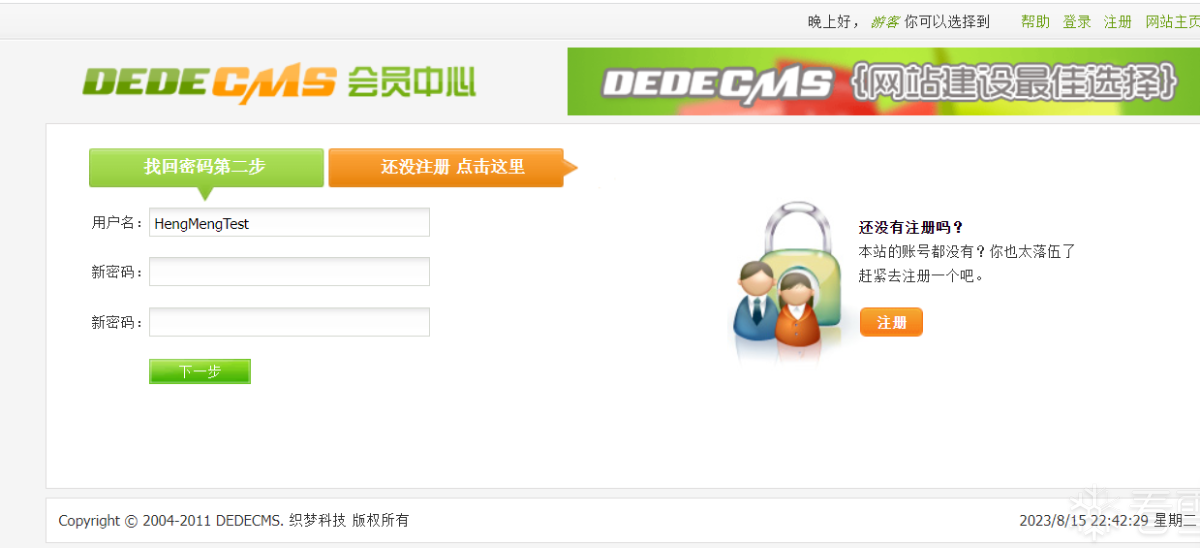
Task: Click the orange arrow tip of 还没注册 tab
Action: point(571,167)
